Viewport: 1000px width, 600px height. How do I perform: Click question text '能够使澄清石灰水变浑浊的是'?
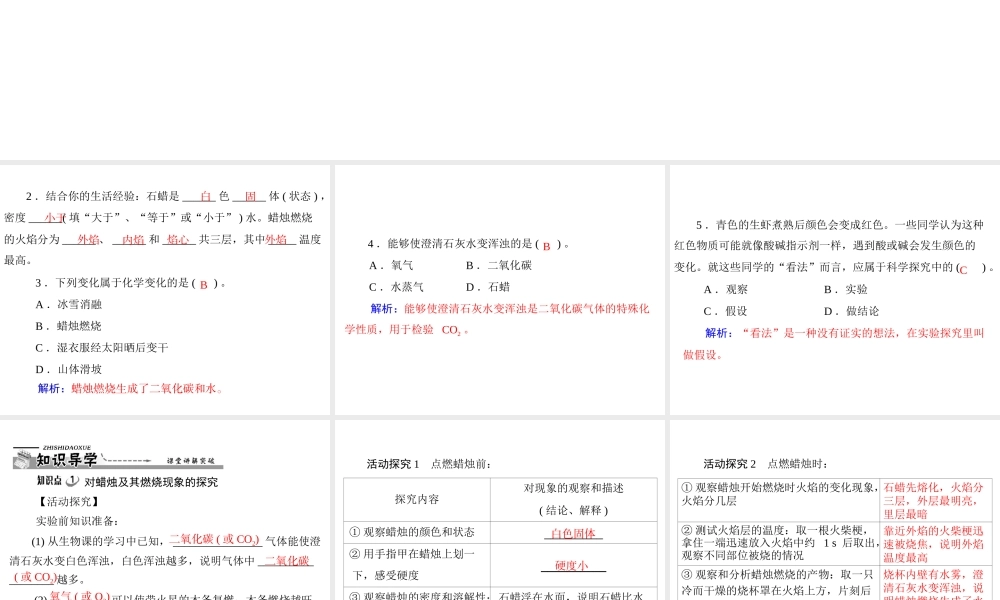click(x=461, y=244)
